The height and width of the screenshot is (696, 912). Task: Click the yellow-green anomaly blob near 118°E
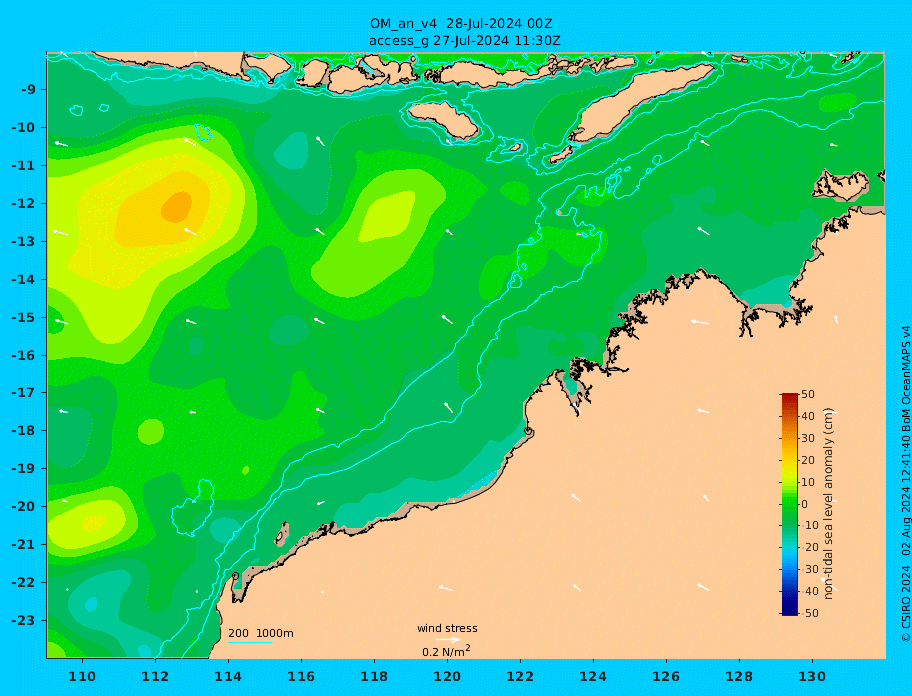click(x=386, y=217)
